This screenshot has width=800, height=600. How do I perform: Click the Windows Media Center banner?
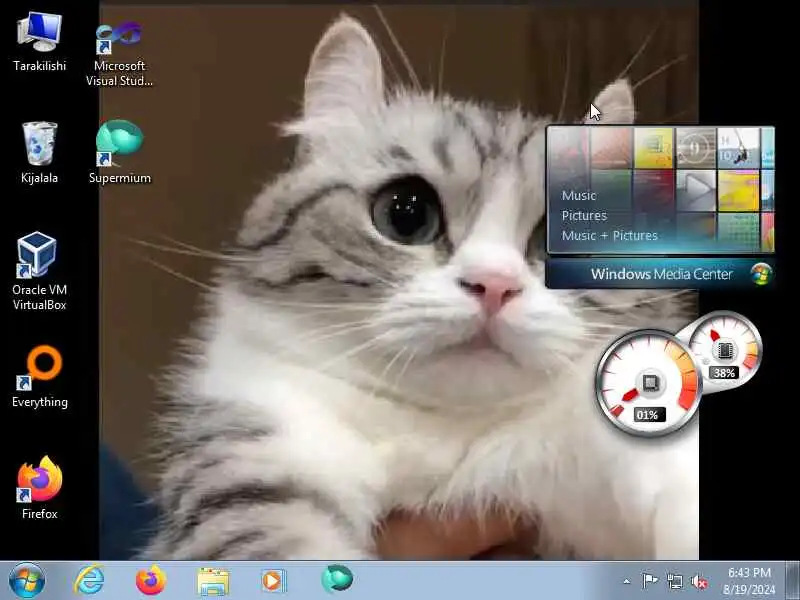[x=660, y=274]
